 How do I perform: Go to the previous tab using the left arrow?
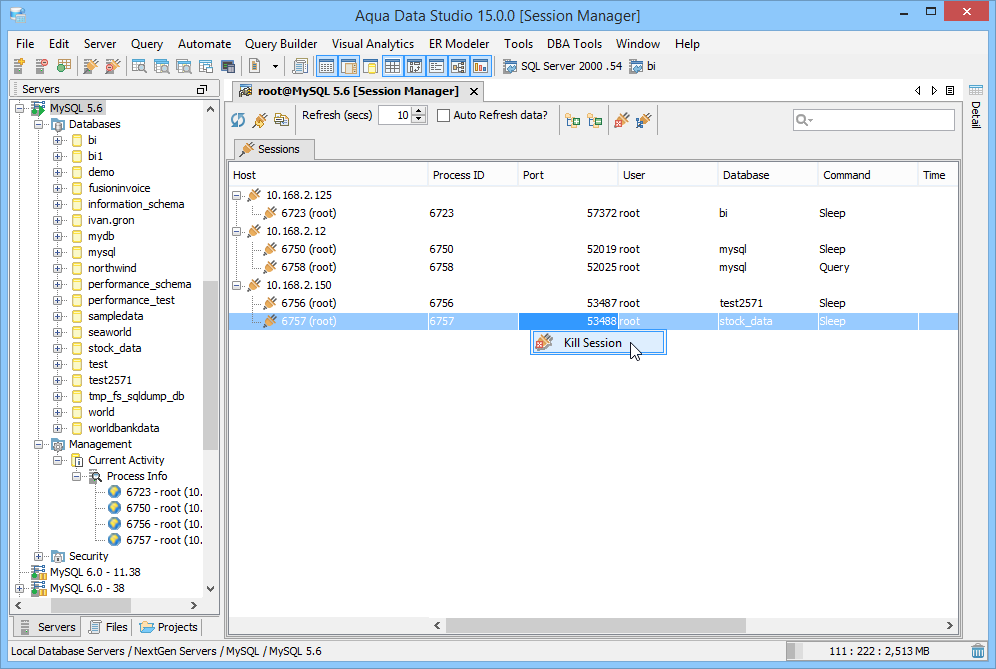click(x=917, y=91)
